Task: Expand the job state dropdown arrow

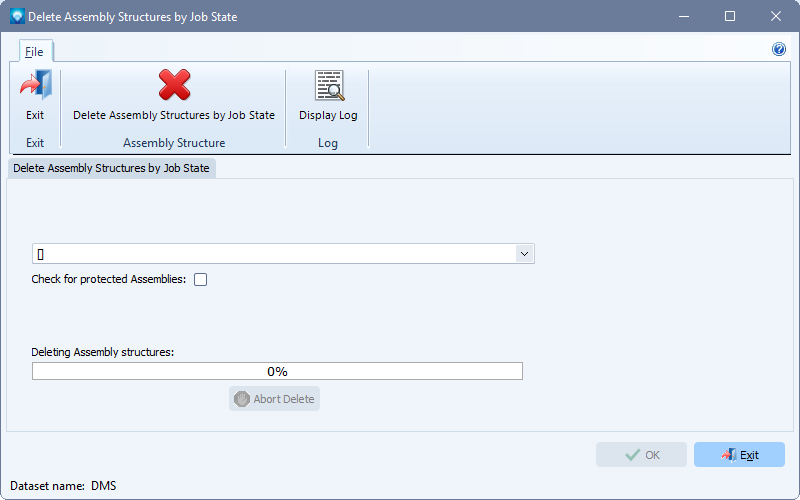Action: 524,254
